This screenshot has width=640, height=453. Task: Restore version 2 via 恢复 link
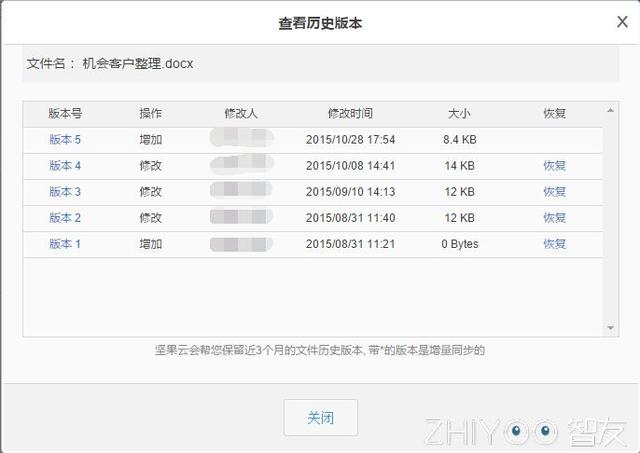(554, 218)
